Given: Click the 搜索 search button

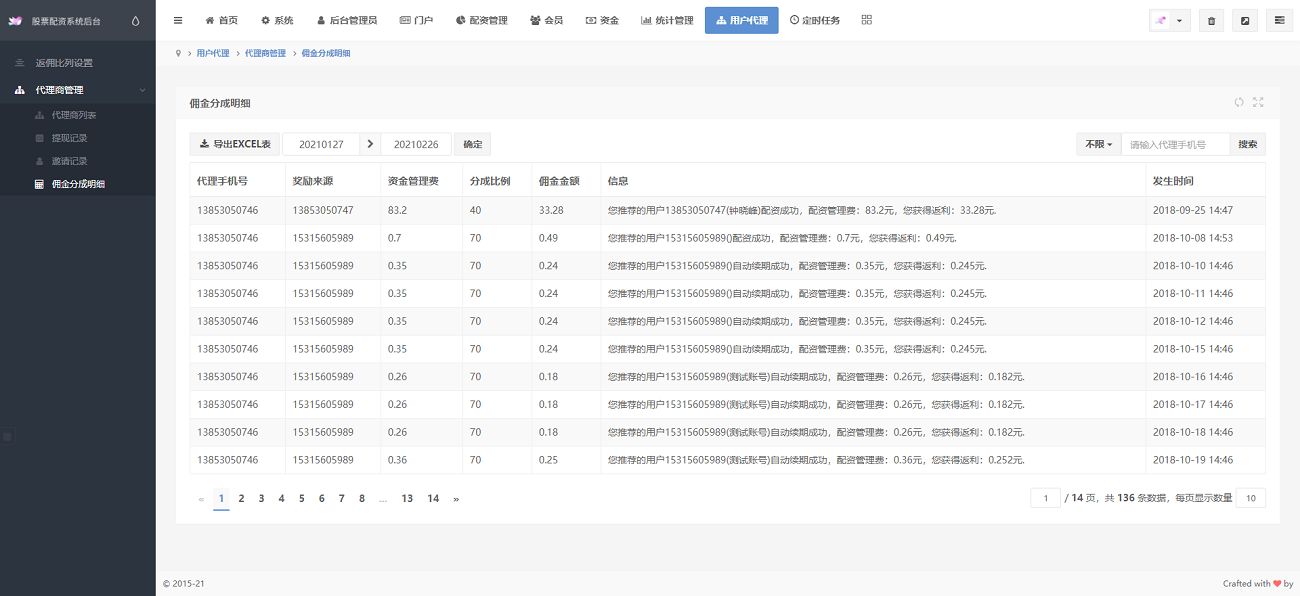Looking at the screenshot, I should pos(1248,144).
